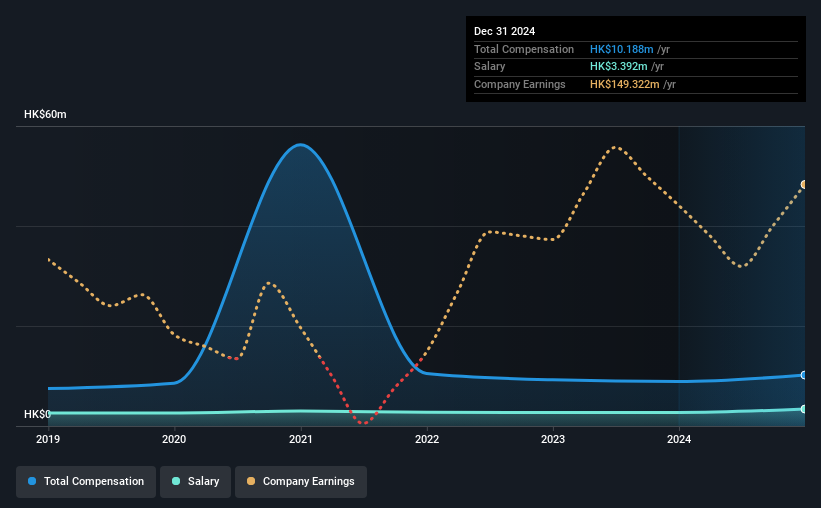
Task: Click the Total Compensation tooltip row label
Action: [x=524, y=49]
